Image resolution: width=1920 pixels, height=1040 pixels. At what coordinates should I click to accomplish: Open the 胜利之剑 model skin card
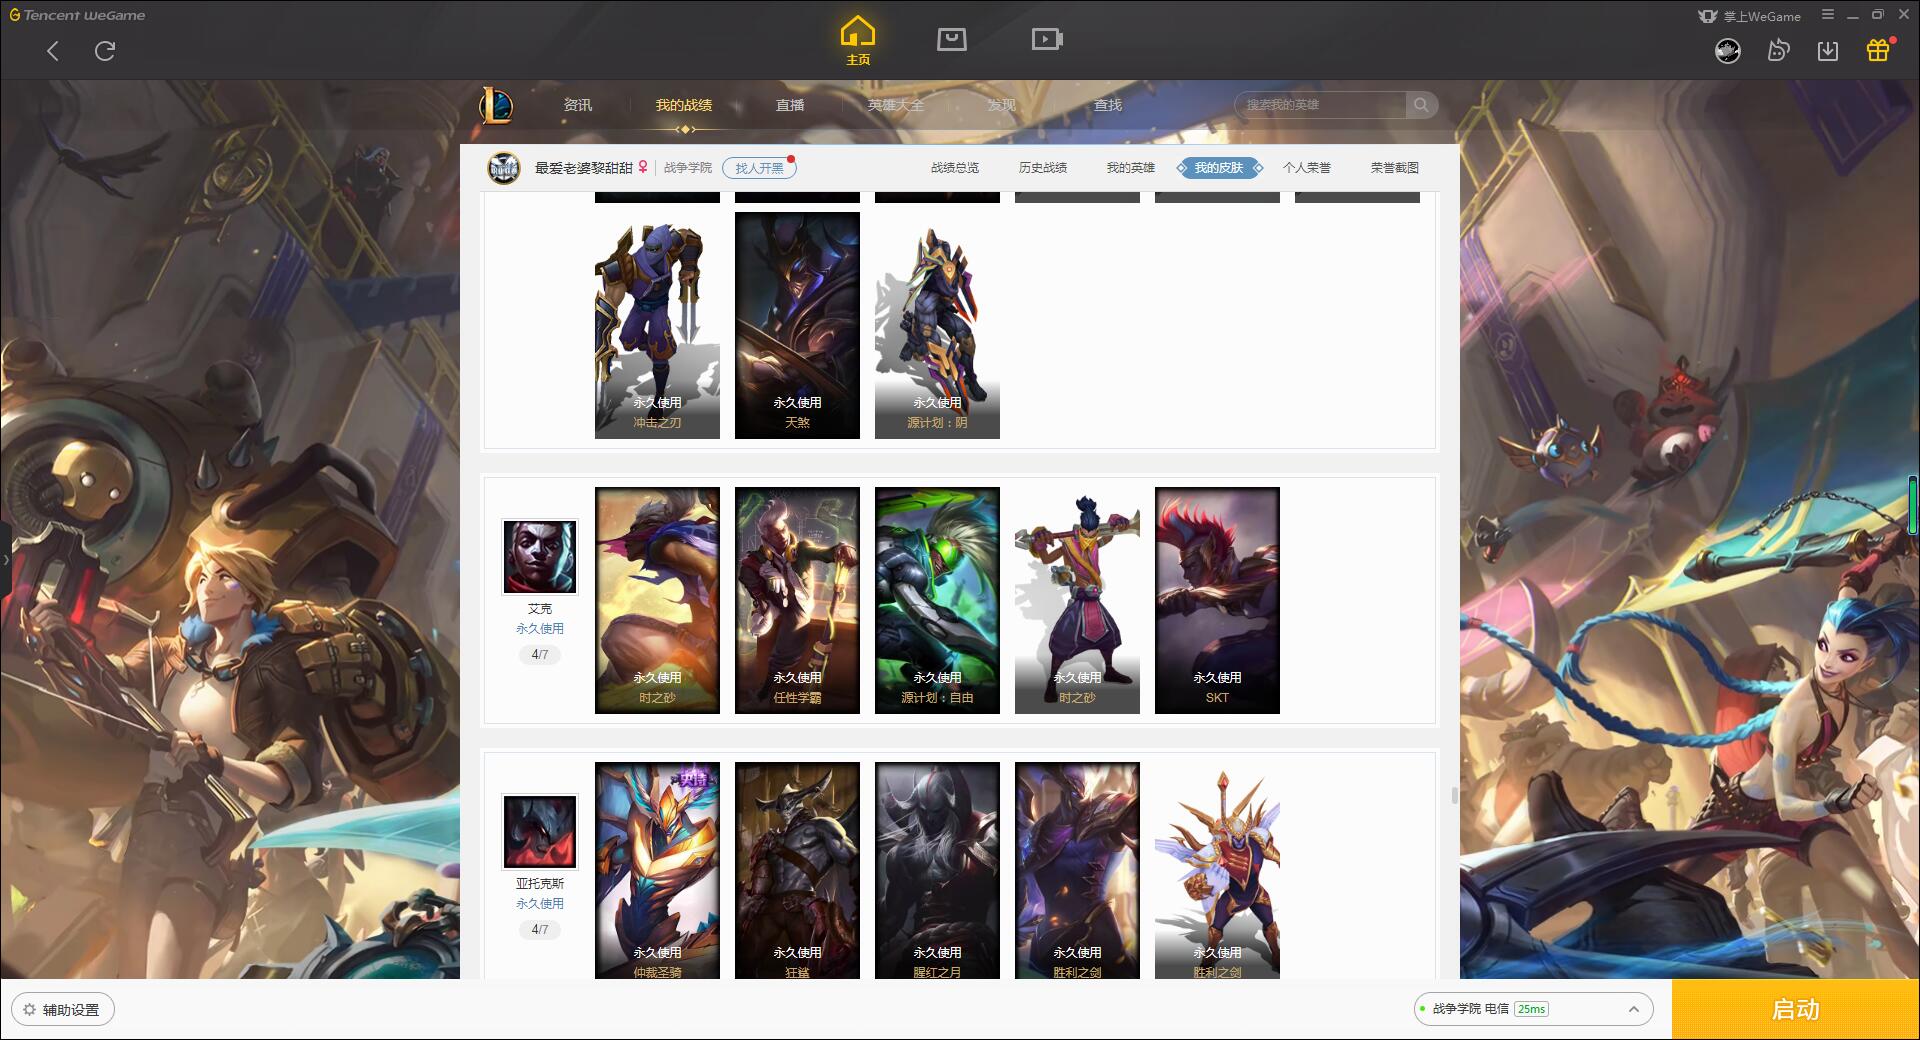click(1217, 870)
